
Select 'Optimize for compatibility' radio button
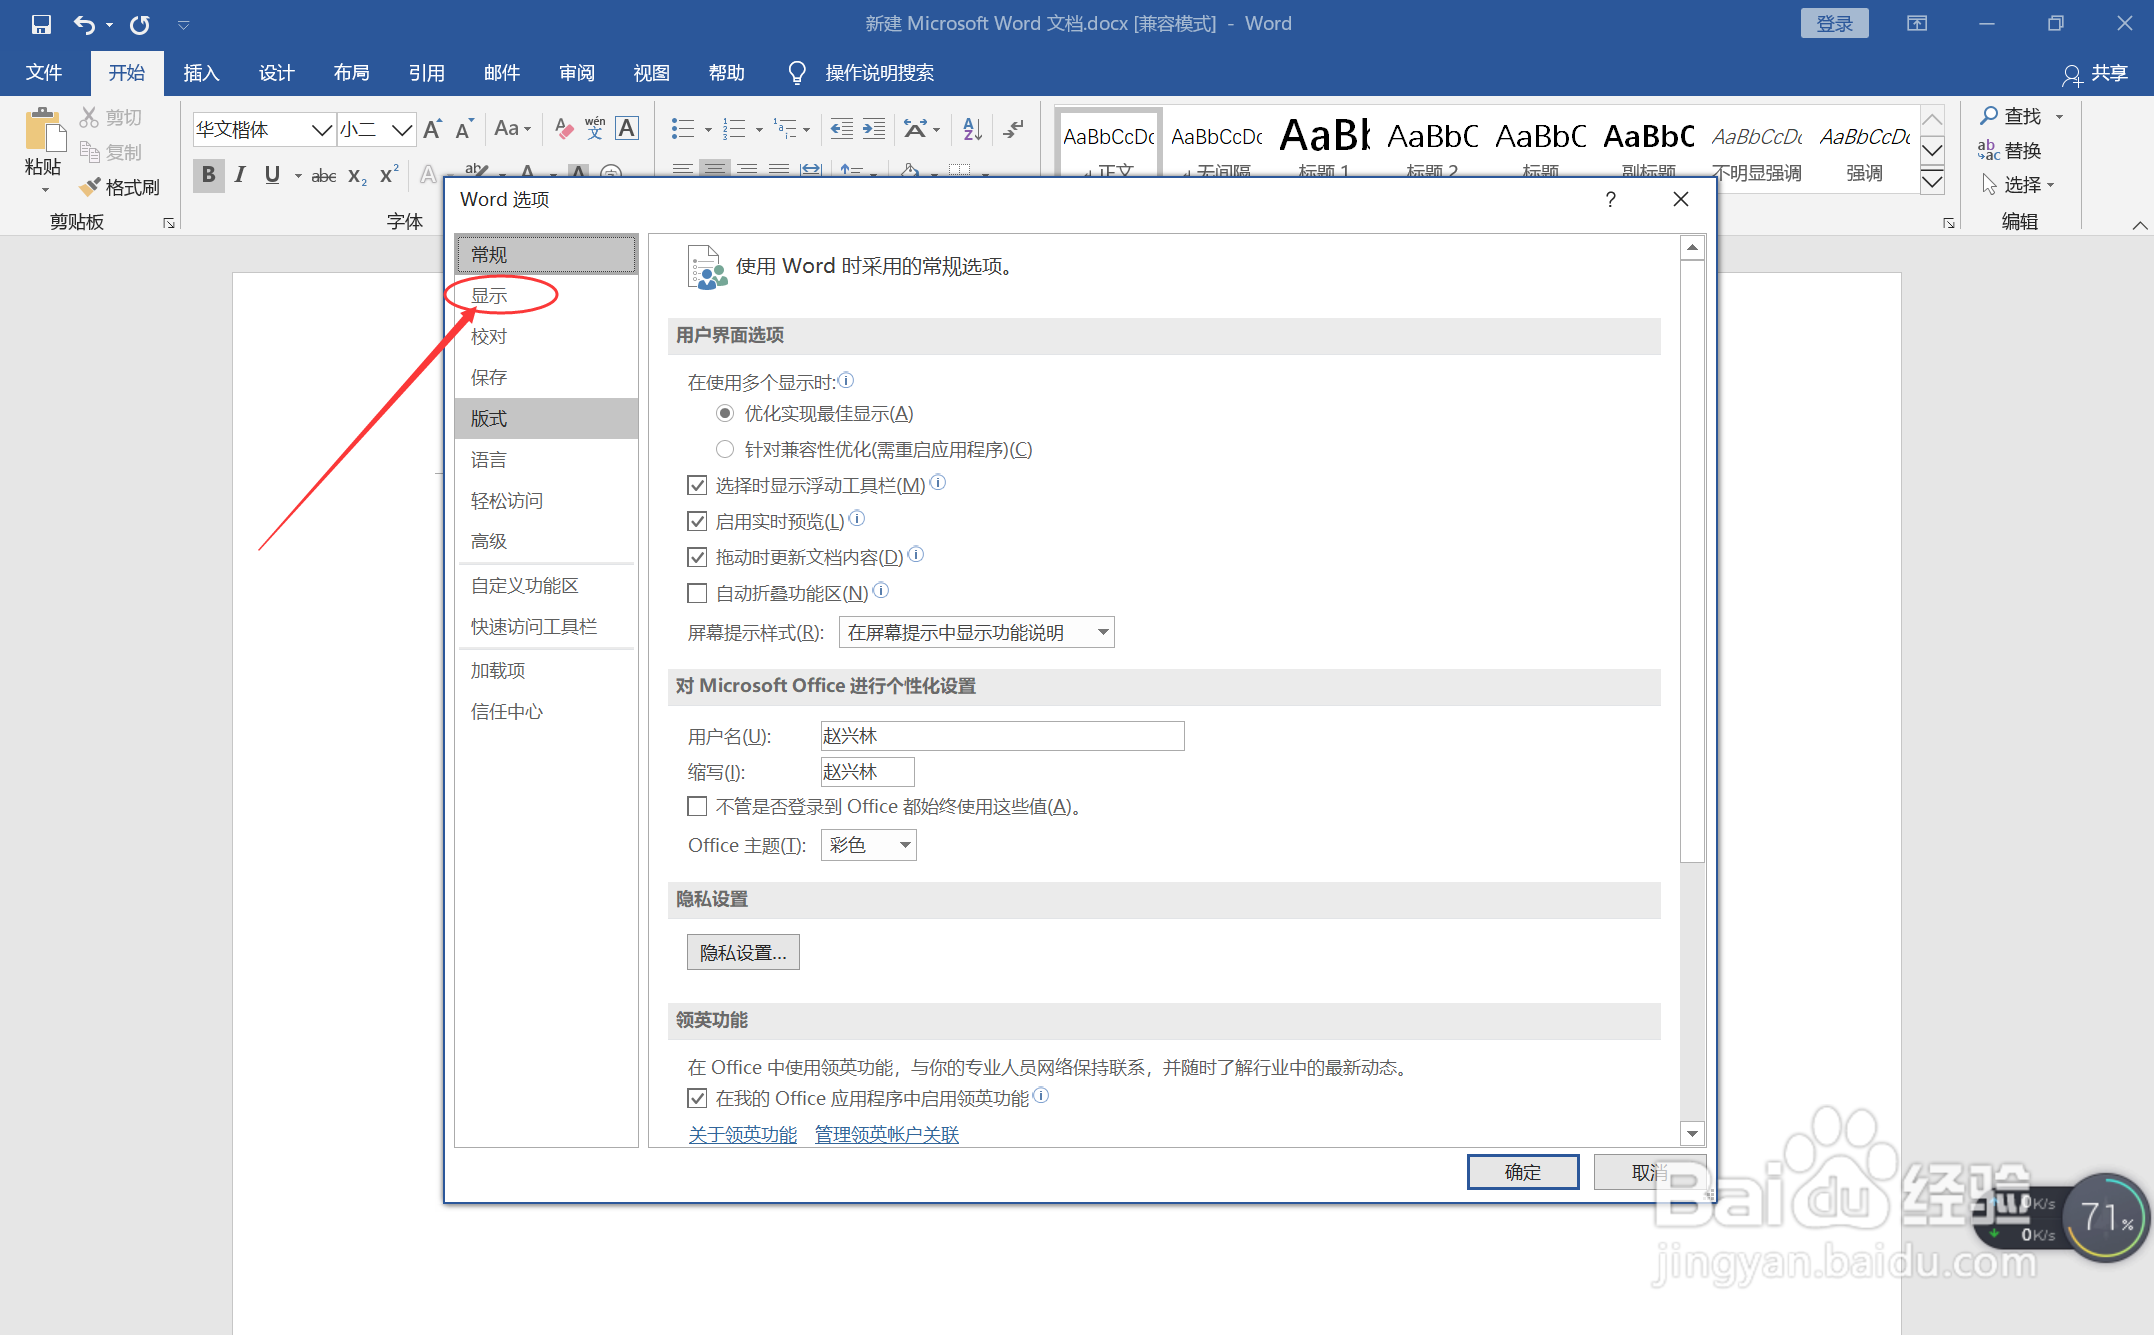725,450
